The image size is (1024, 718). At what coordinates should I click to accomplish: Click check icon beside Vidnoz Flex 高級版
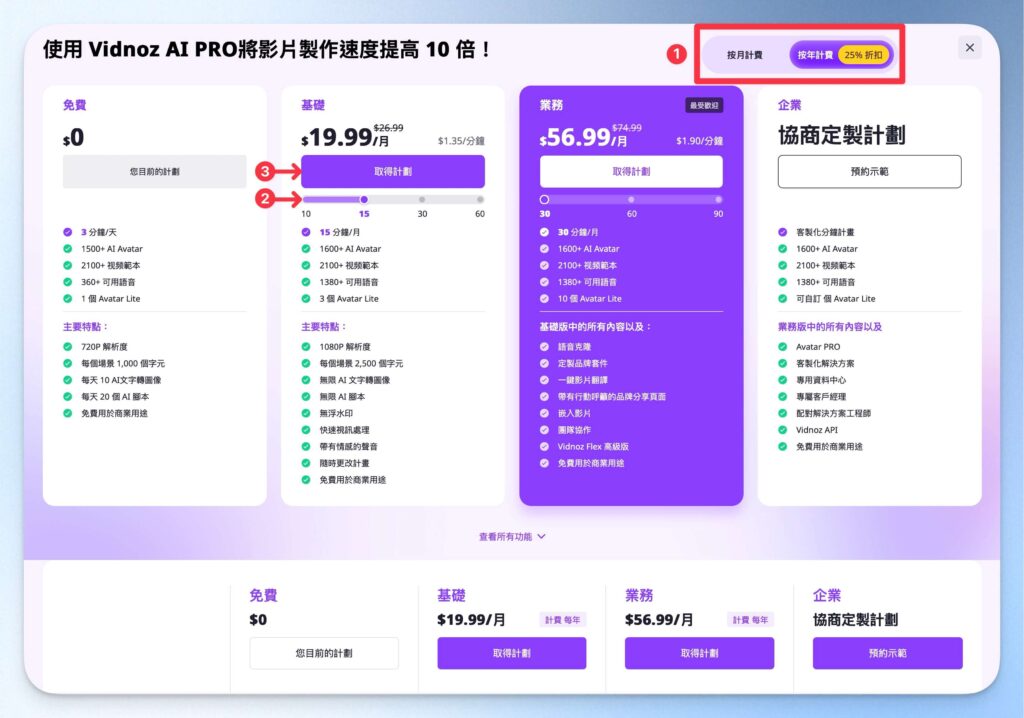544,446
